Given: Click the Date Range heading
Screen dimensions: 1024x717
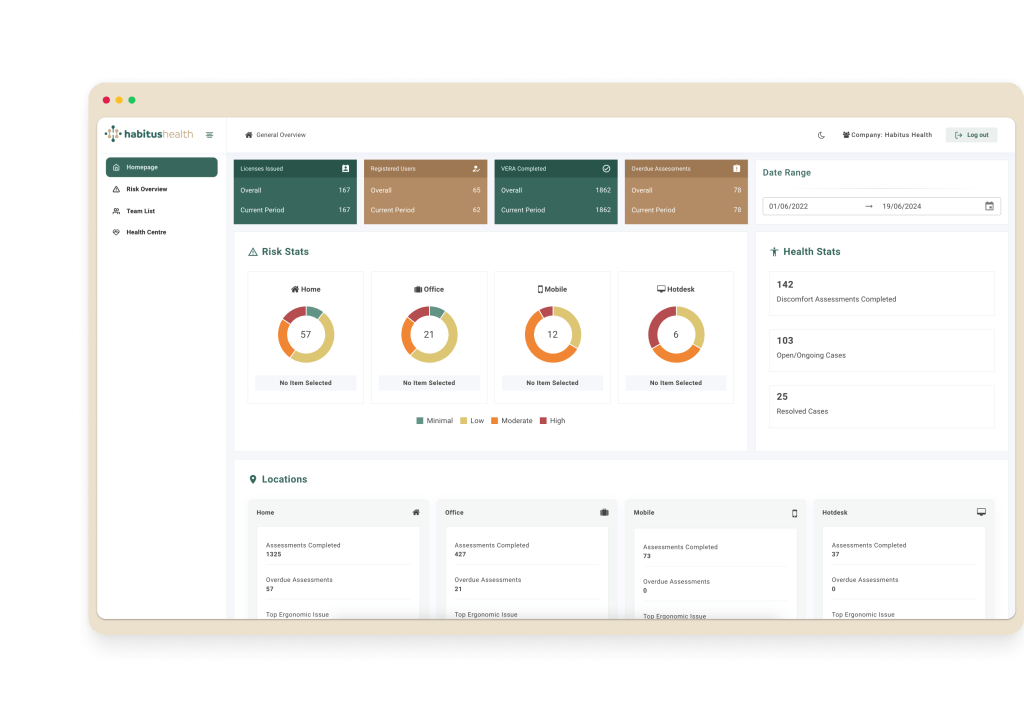Looking at the screenshot, I should click(x=787, y=172).
